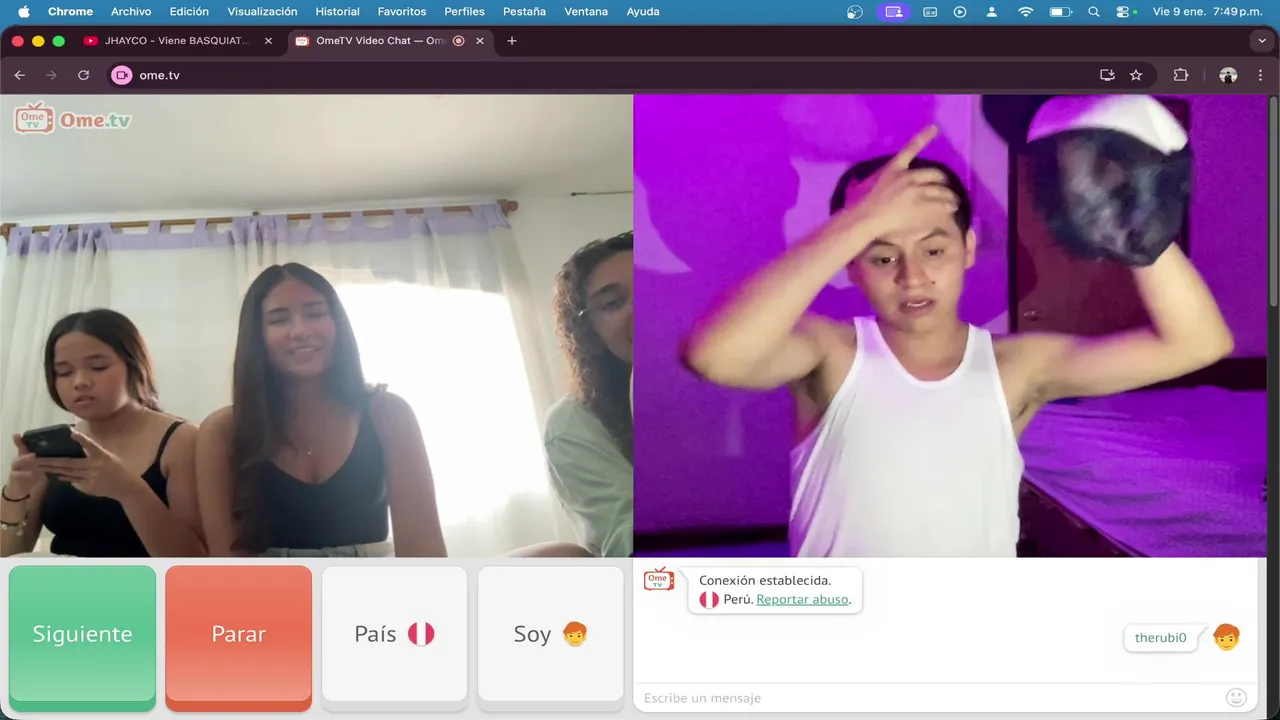Click Siguiente to skip to next stranger
This screenshot has width=1280, height=720.
[82, 638]
